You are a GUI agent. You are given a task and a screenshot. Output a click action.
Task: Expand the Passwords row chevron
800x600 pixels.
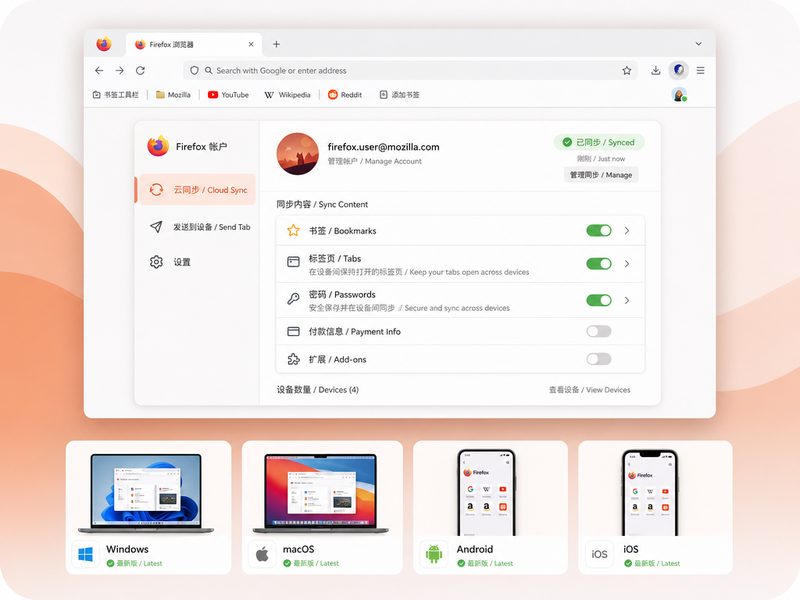[x=627, y=300]
